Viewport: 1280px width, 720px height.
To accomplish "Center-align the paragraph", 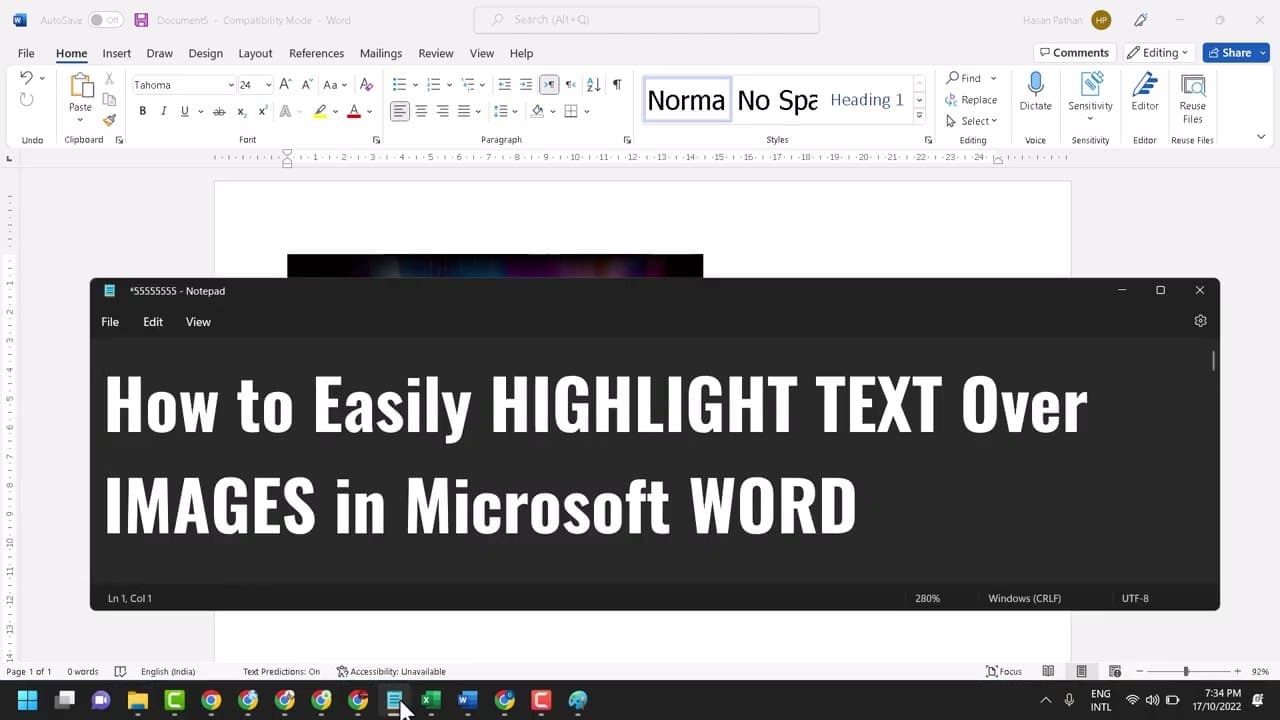I will (421, 111).
